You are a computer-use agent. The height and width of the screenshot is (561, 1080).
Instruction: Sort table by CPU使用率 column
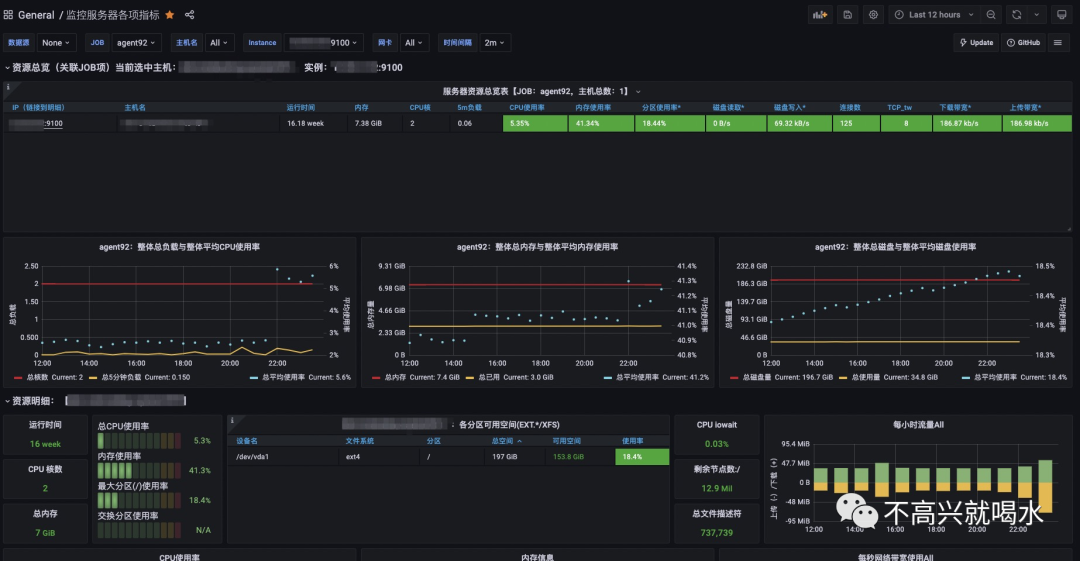[527, 108]
